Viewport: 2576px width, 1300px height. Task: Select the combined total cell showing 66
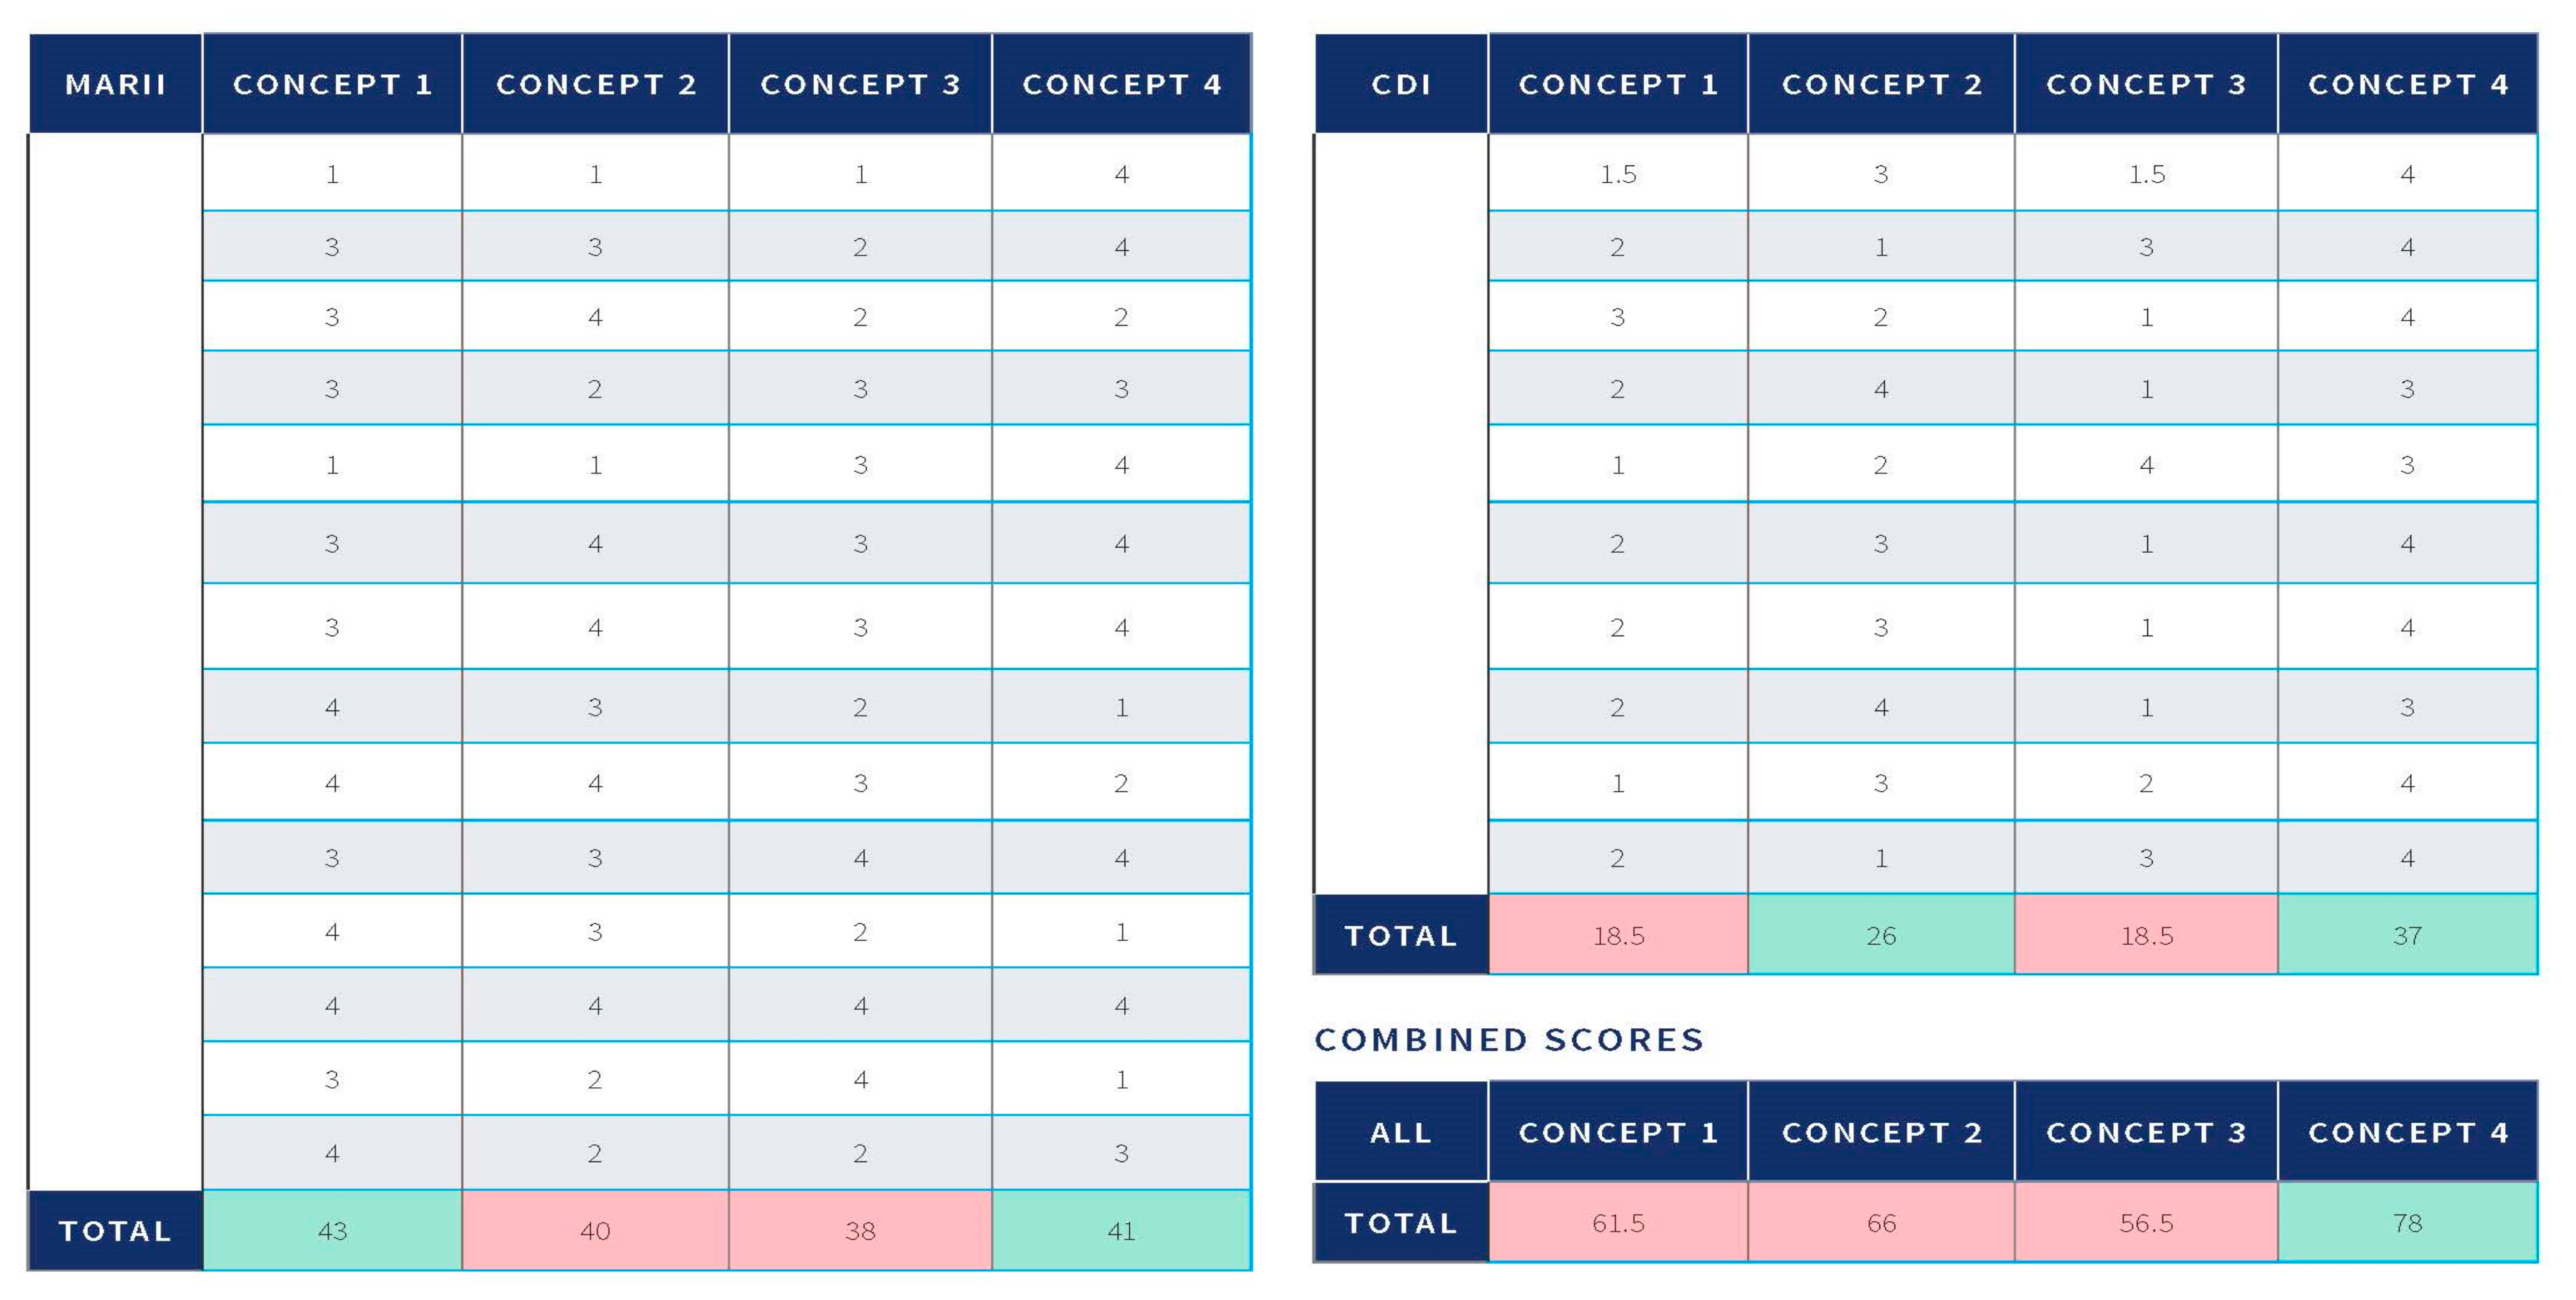pos(1880,1222)
